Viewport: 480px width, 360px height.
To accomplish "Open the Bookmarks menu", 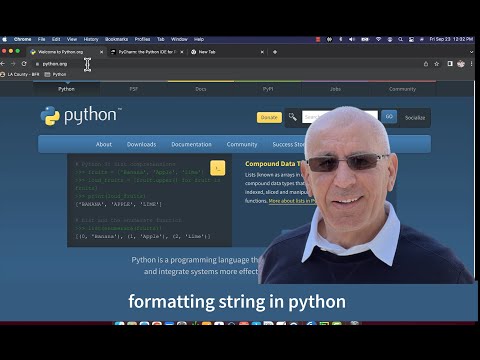I will pos(116,39).
